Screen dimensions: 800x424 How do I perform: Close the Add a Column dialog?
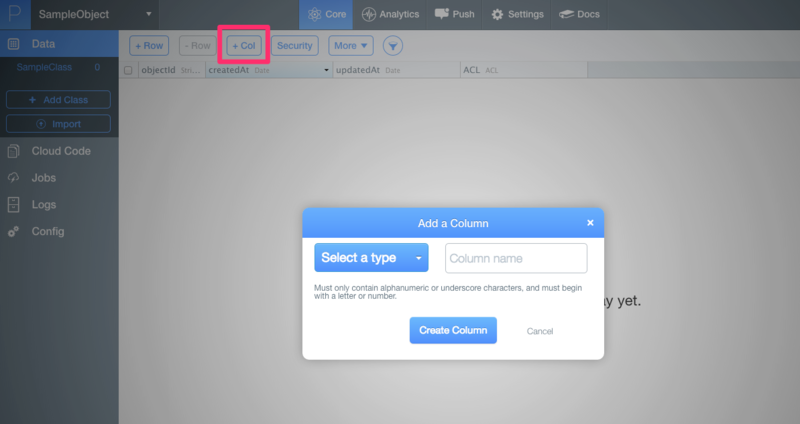click(x=590, y=222)
